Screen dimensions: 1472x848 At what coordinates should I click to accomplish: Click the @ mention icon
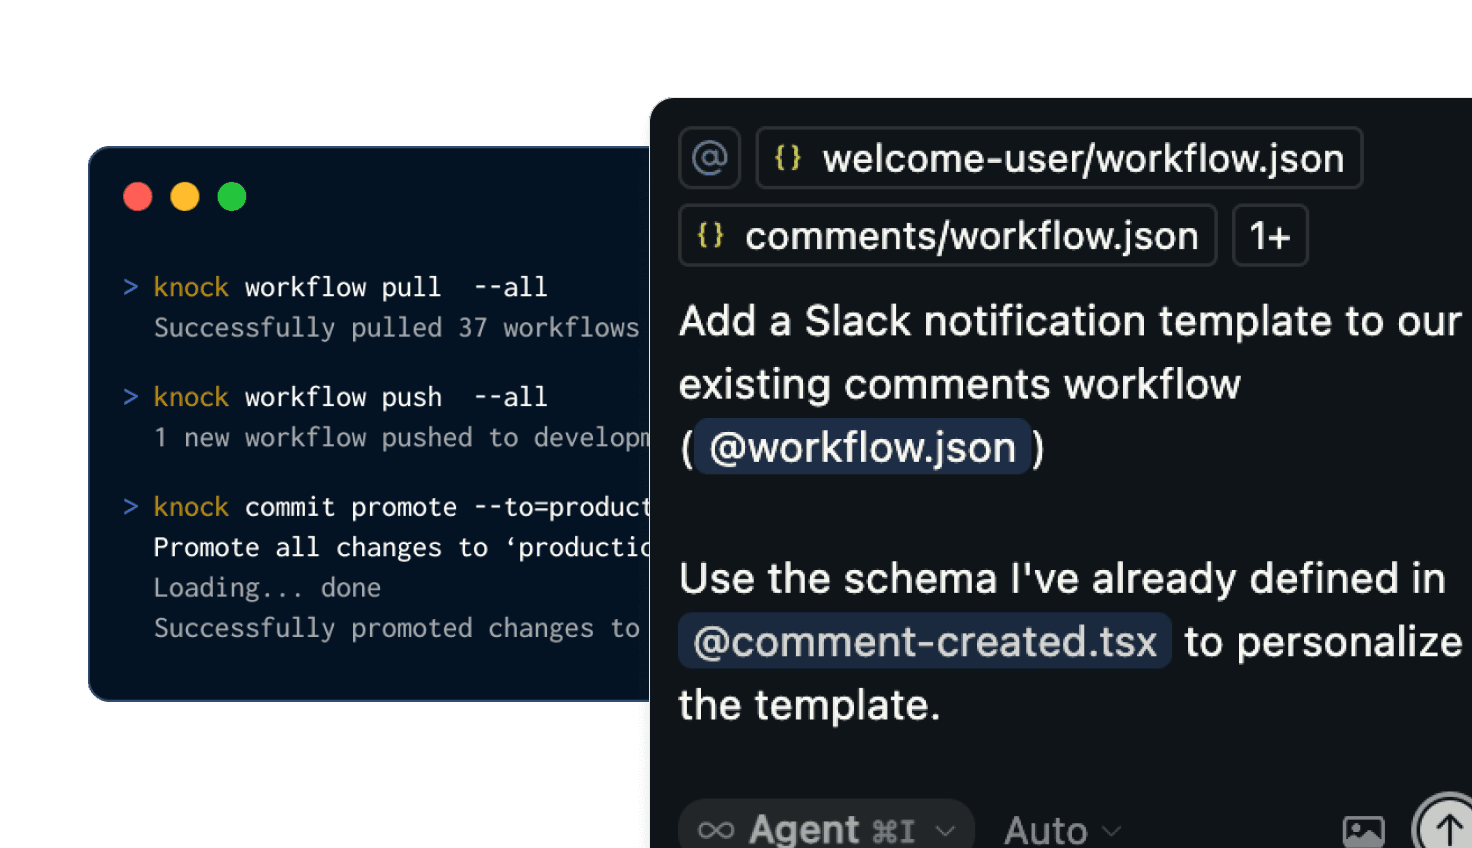[x=709, y=157]
